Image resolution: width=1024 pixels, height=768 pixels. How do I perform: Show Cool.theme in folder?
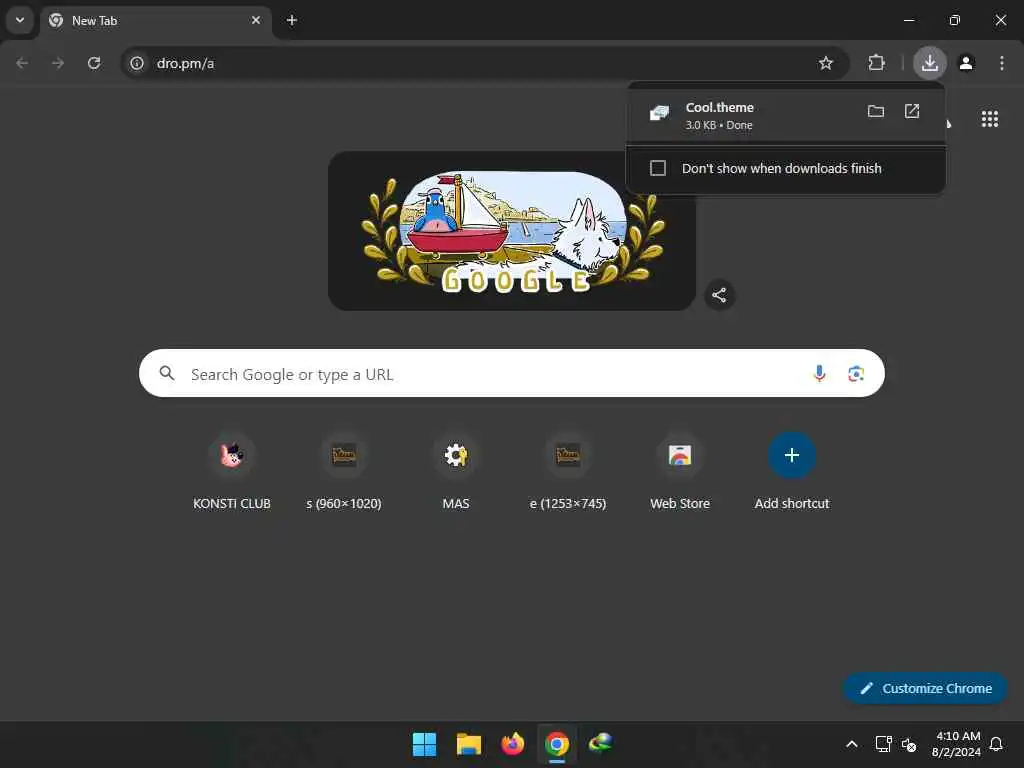876,111
